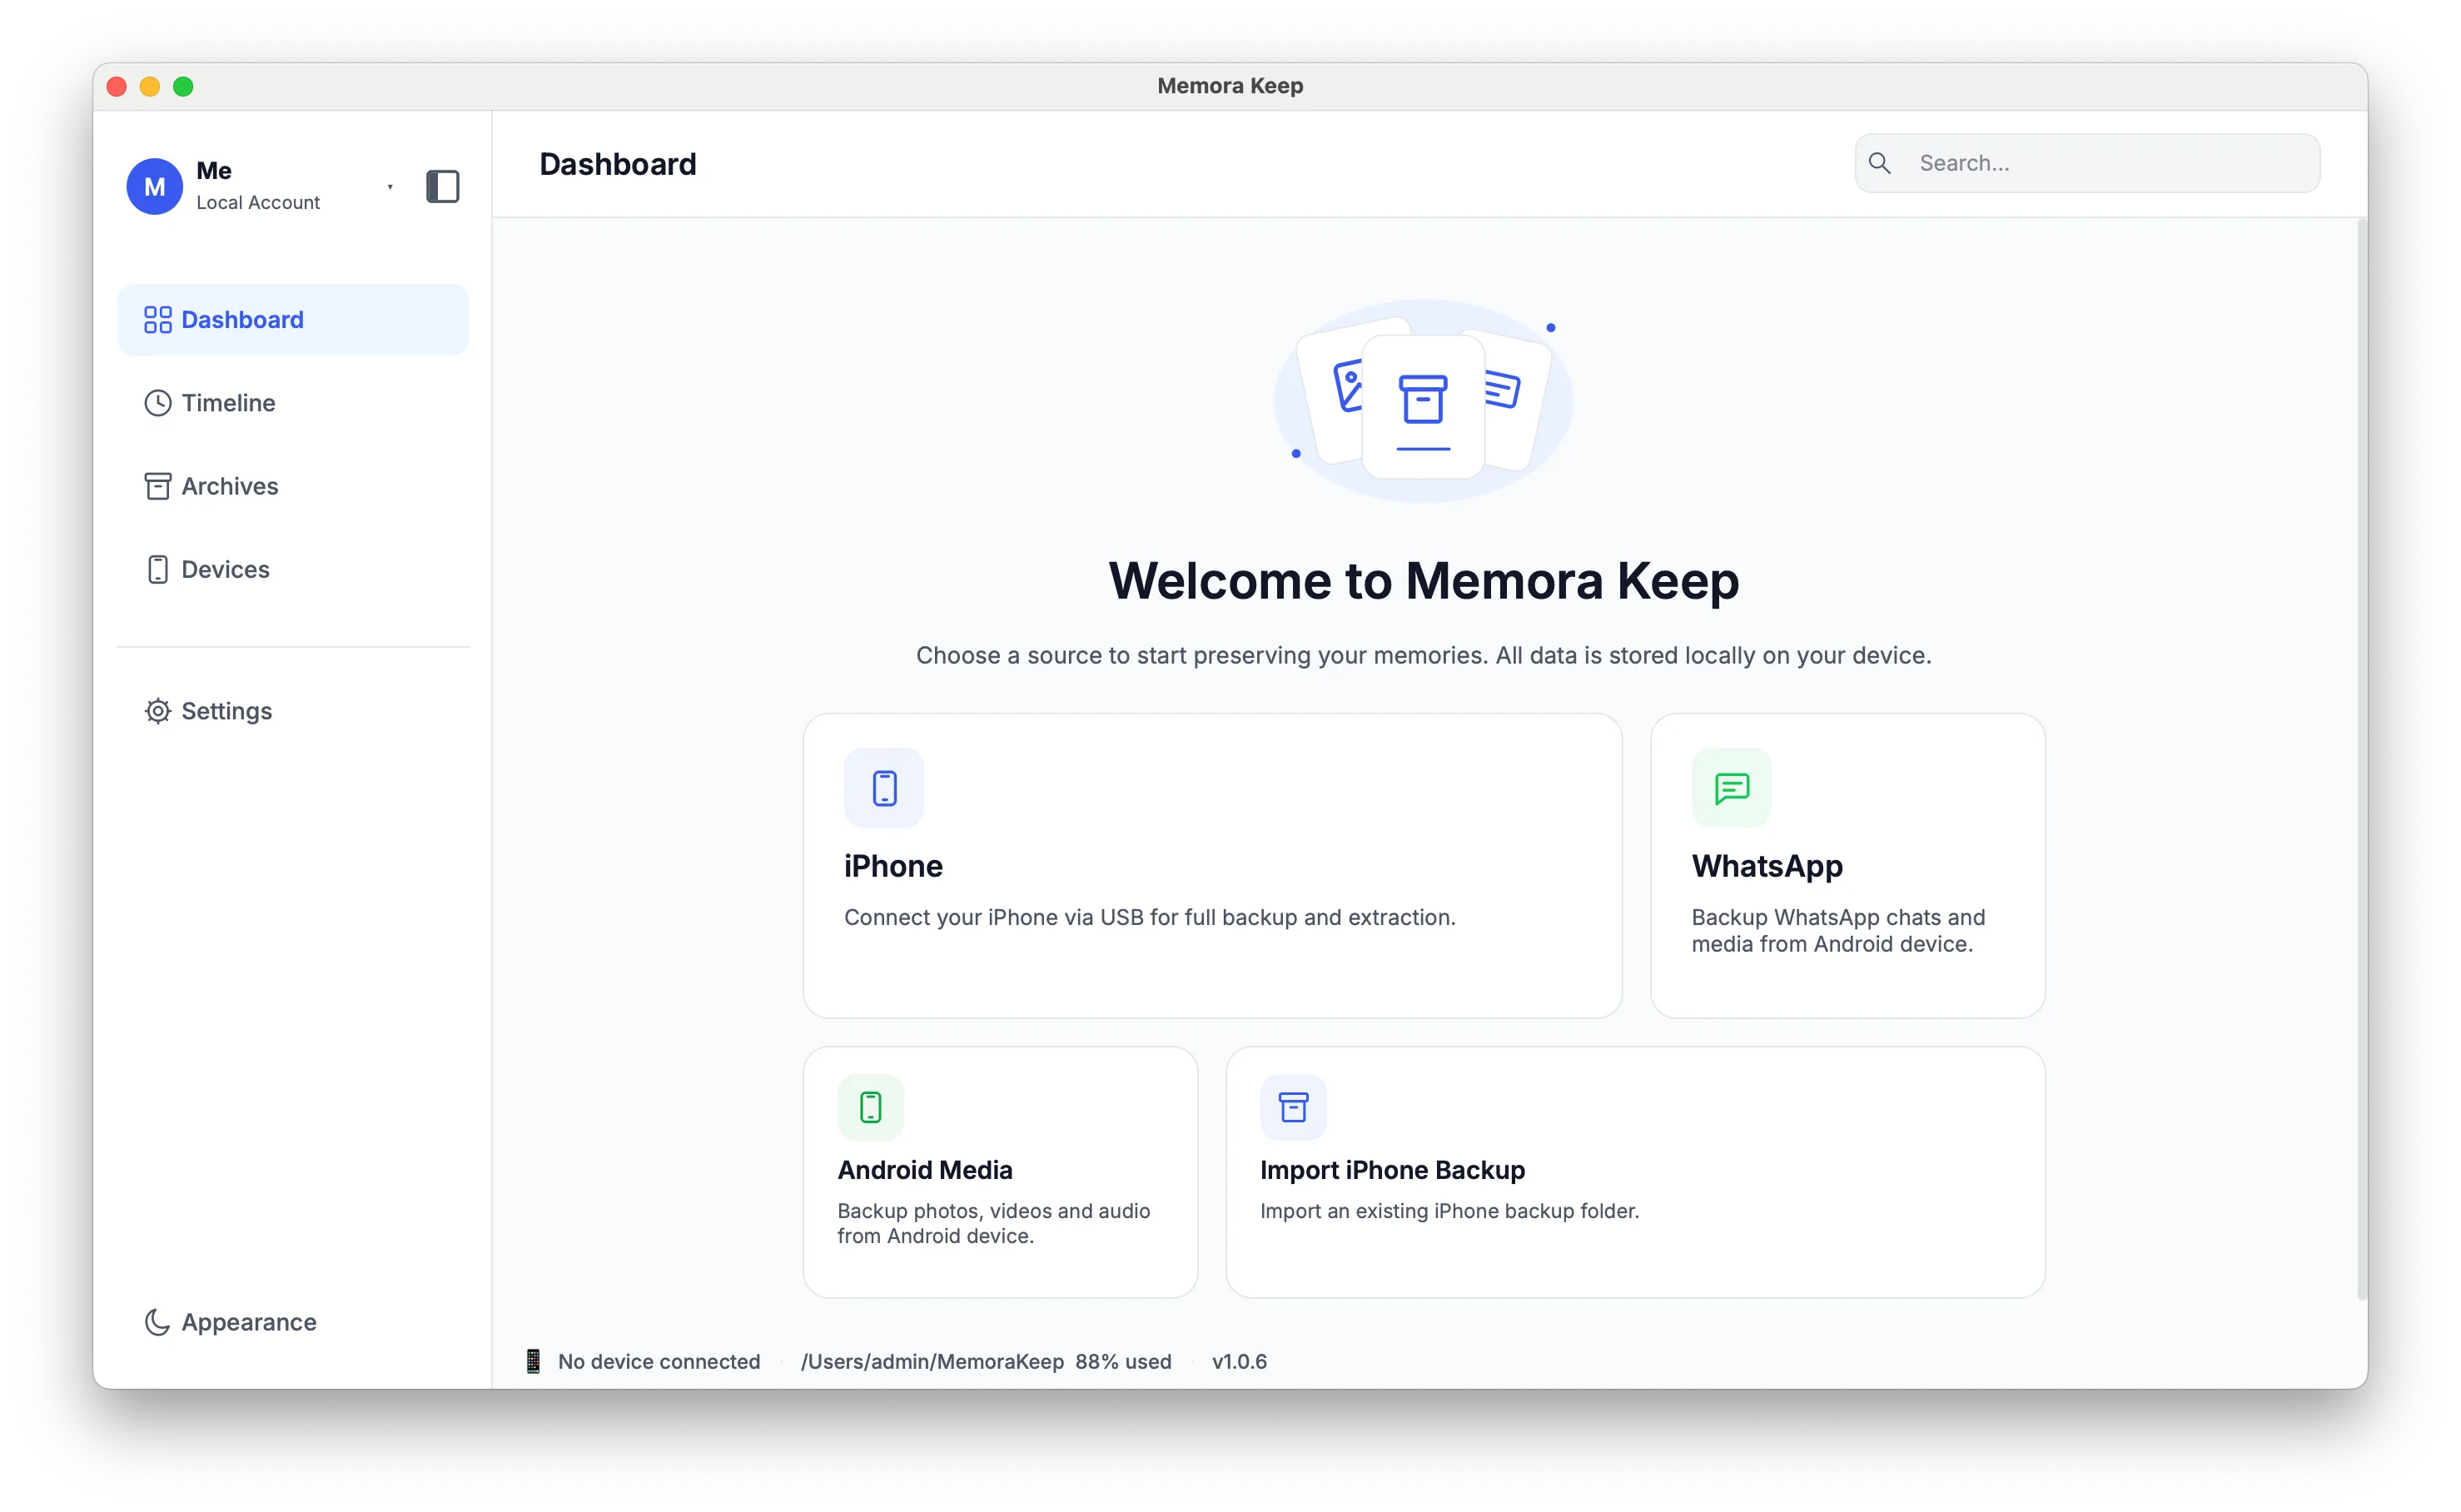Screen dimensions: 2461x1512
Task: Click the search magnifier icon
Action: click(1879, 163)
